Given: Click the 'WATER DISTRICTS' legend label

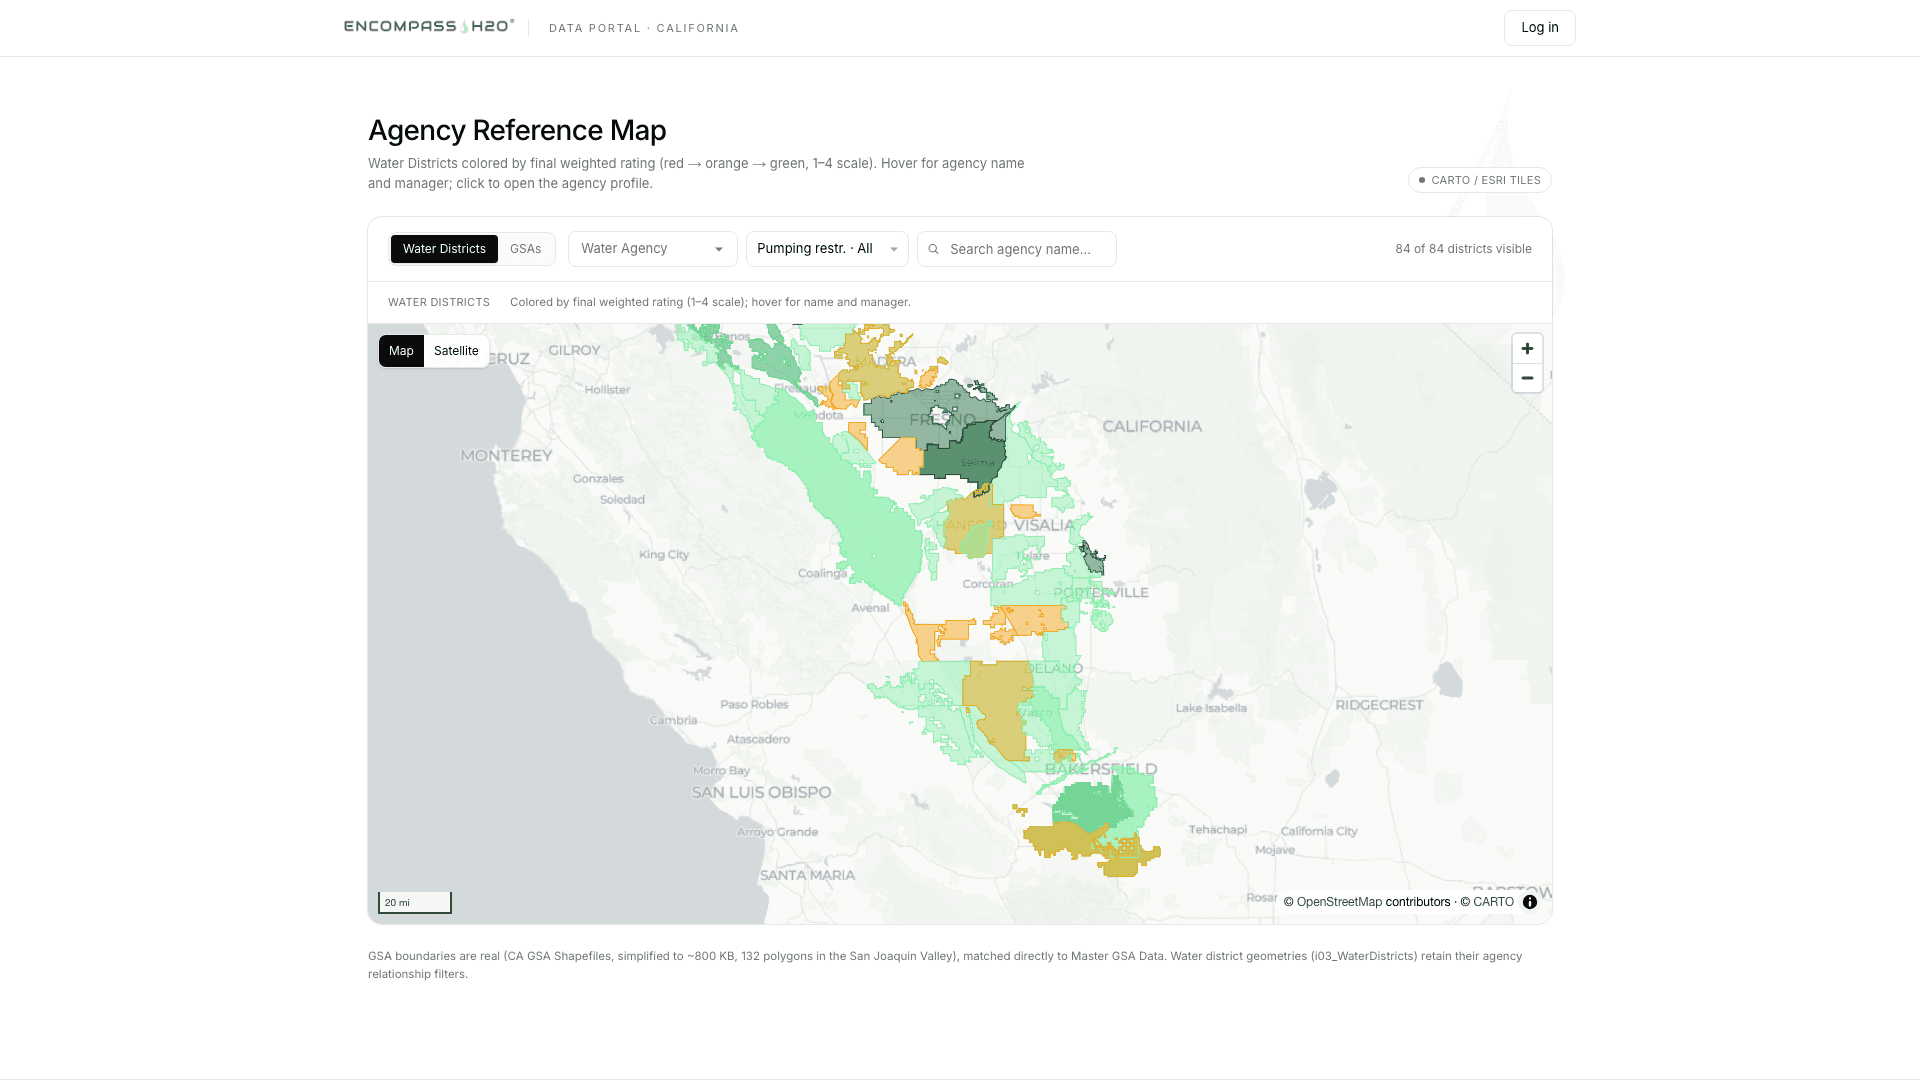Looking at the screenshot, I should 439,302.
